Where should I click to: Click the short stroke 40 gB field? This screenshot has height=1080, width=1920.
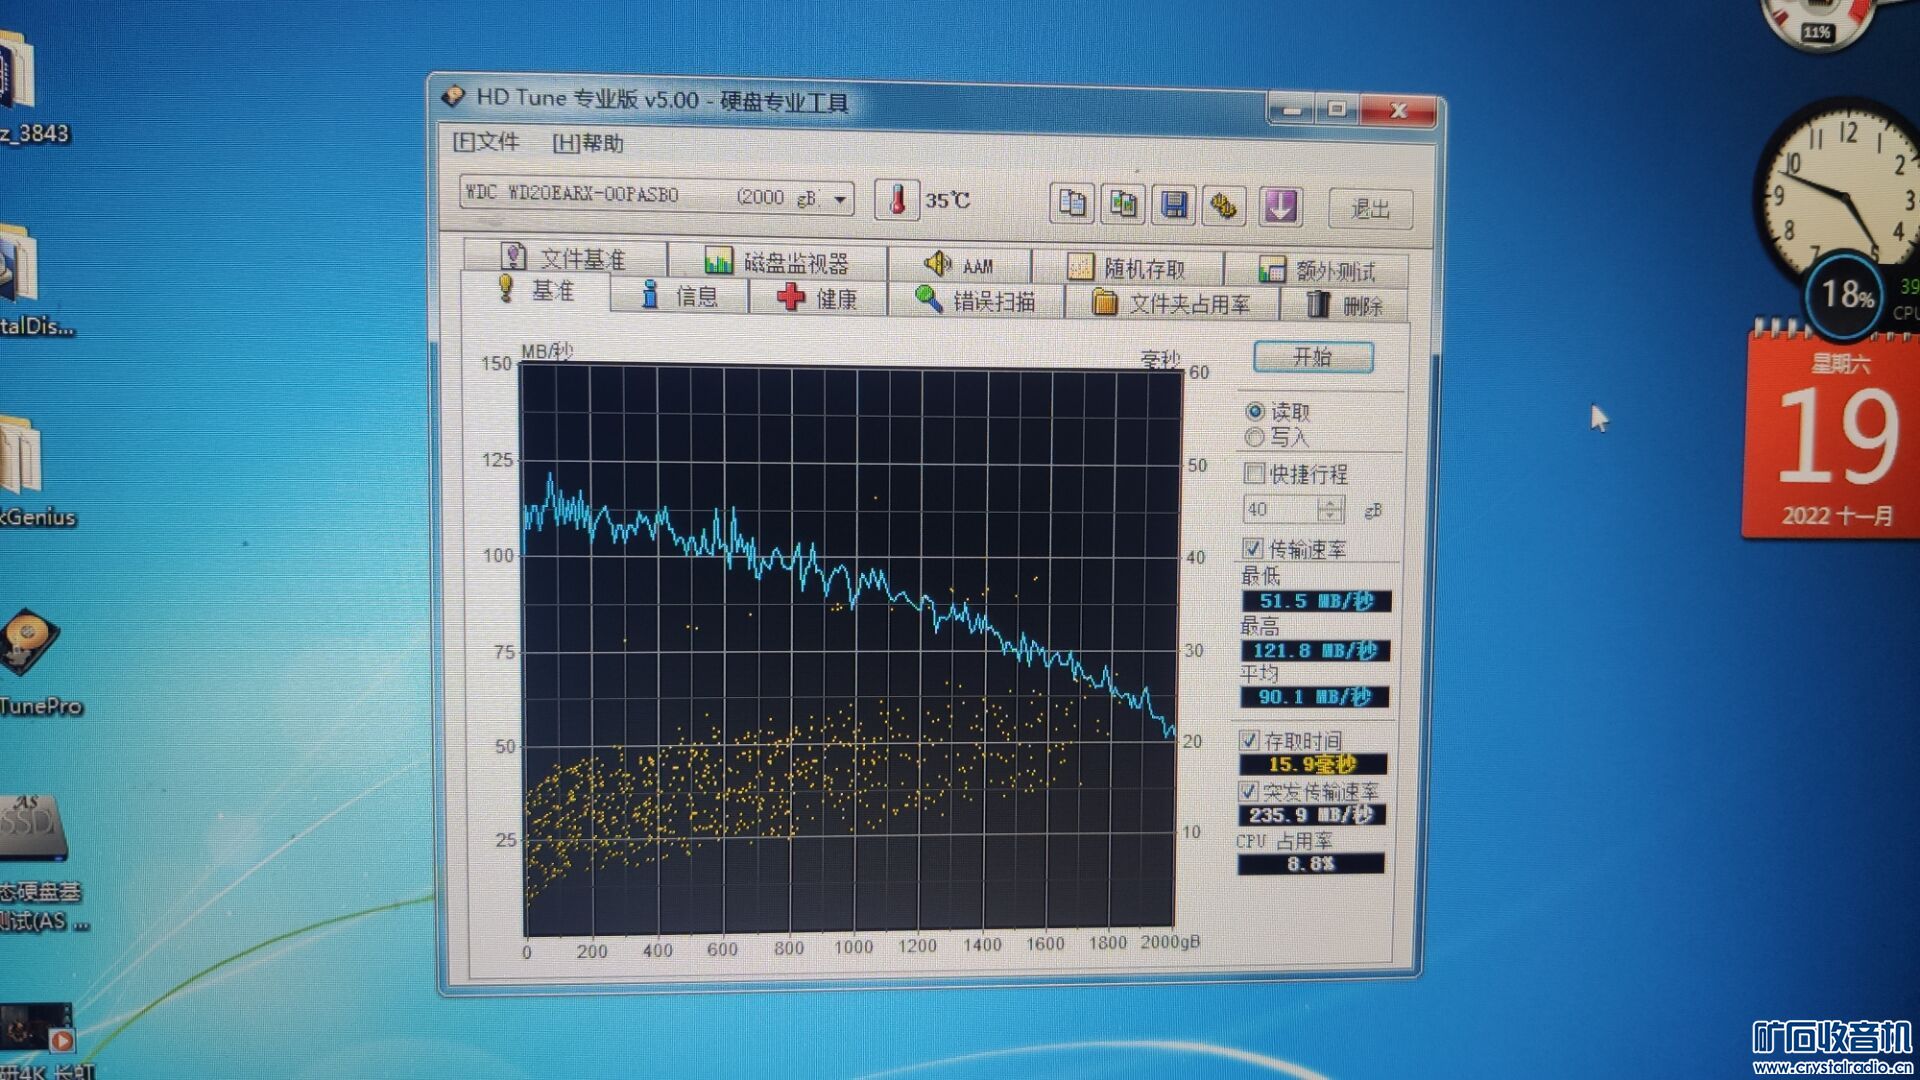(x=1280, y=509)
